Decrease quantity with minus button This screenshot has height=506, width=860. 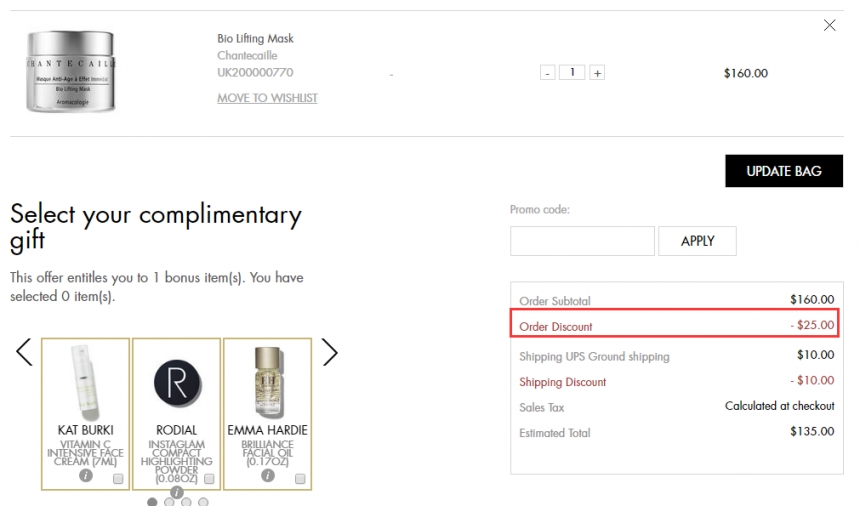[547, 73]
